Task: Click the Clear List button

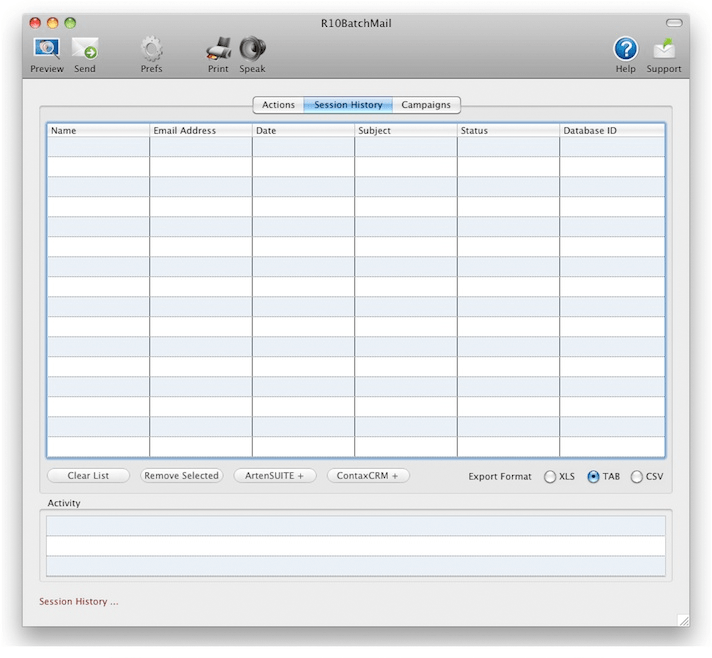Action: [x=88, y=475]
